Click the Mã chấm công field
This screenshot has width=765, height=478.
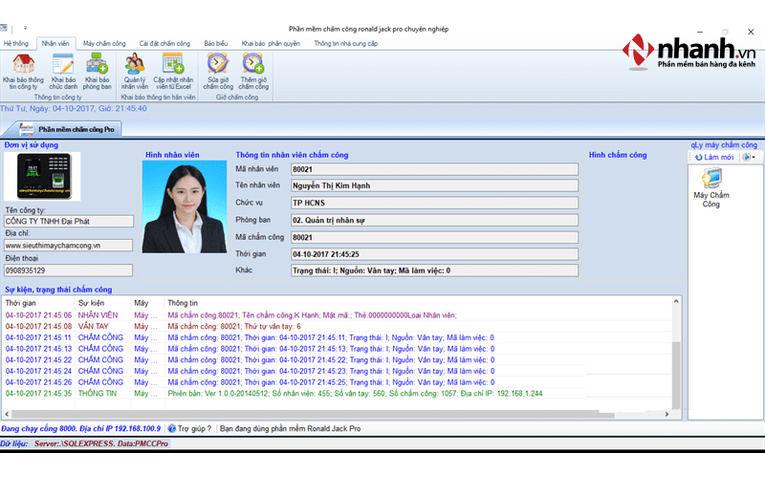point(435,238)
